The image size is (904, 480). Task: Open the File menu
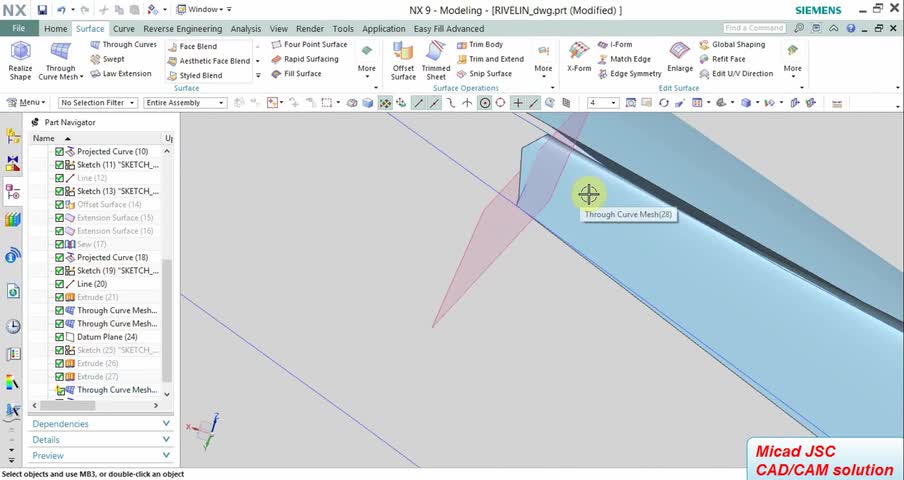click(18, 28)
